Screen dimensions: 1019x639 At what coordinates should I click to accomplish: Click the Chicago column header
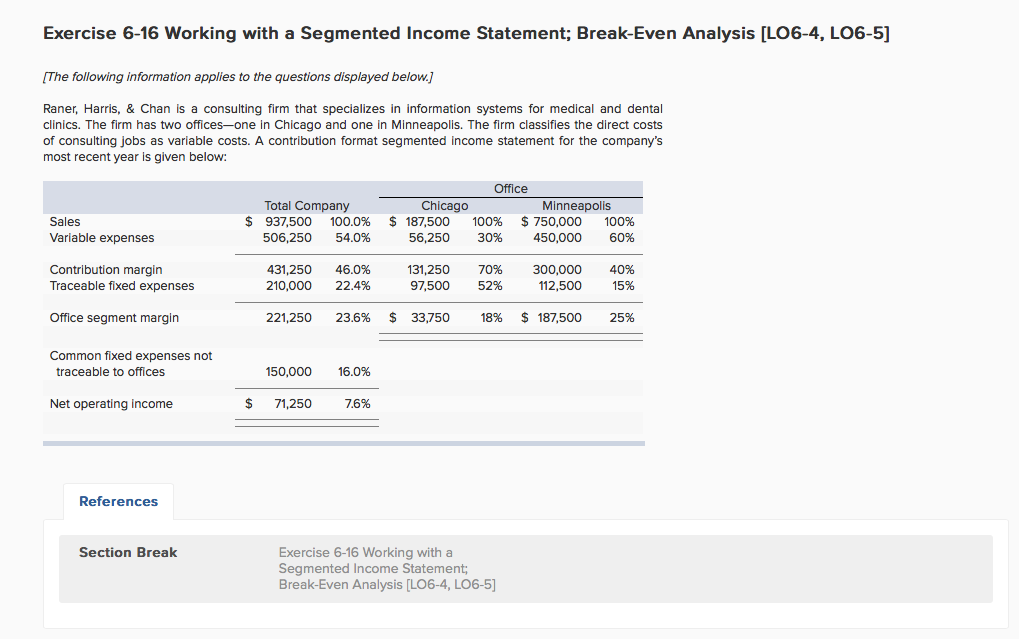tap(444, 205)
